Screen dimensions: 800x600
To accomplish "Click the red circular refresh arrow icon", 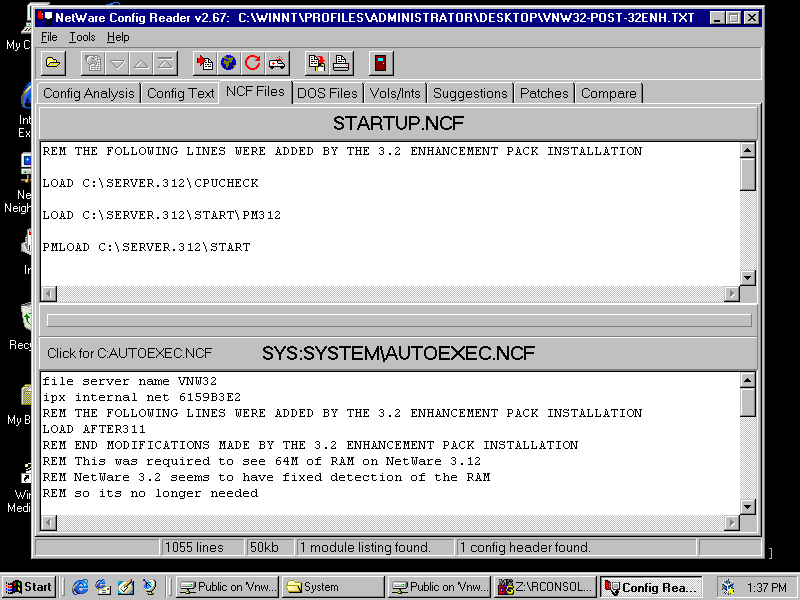I will coord(253,63).
